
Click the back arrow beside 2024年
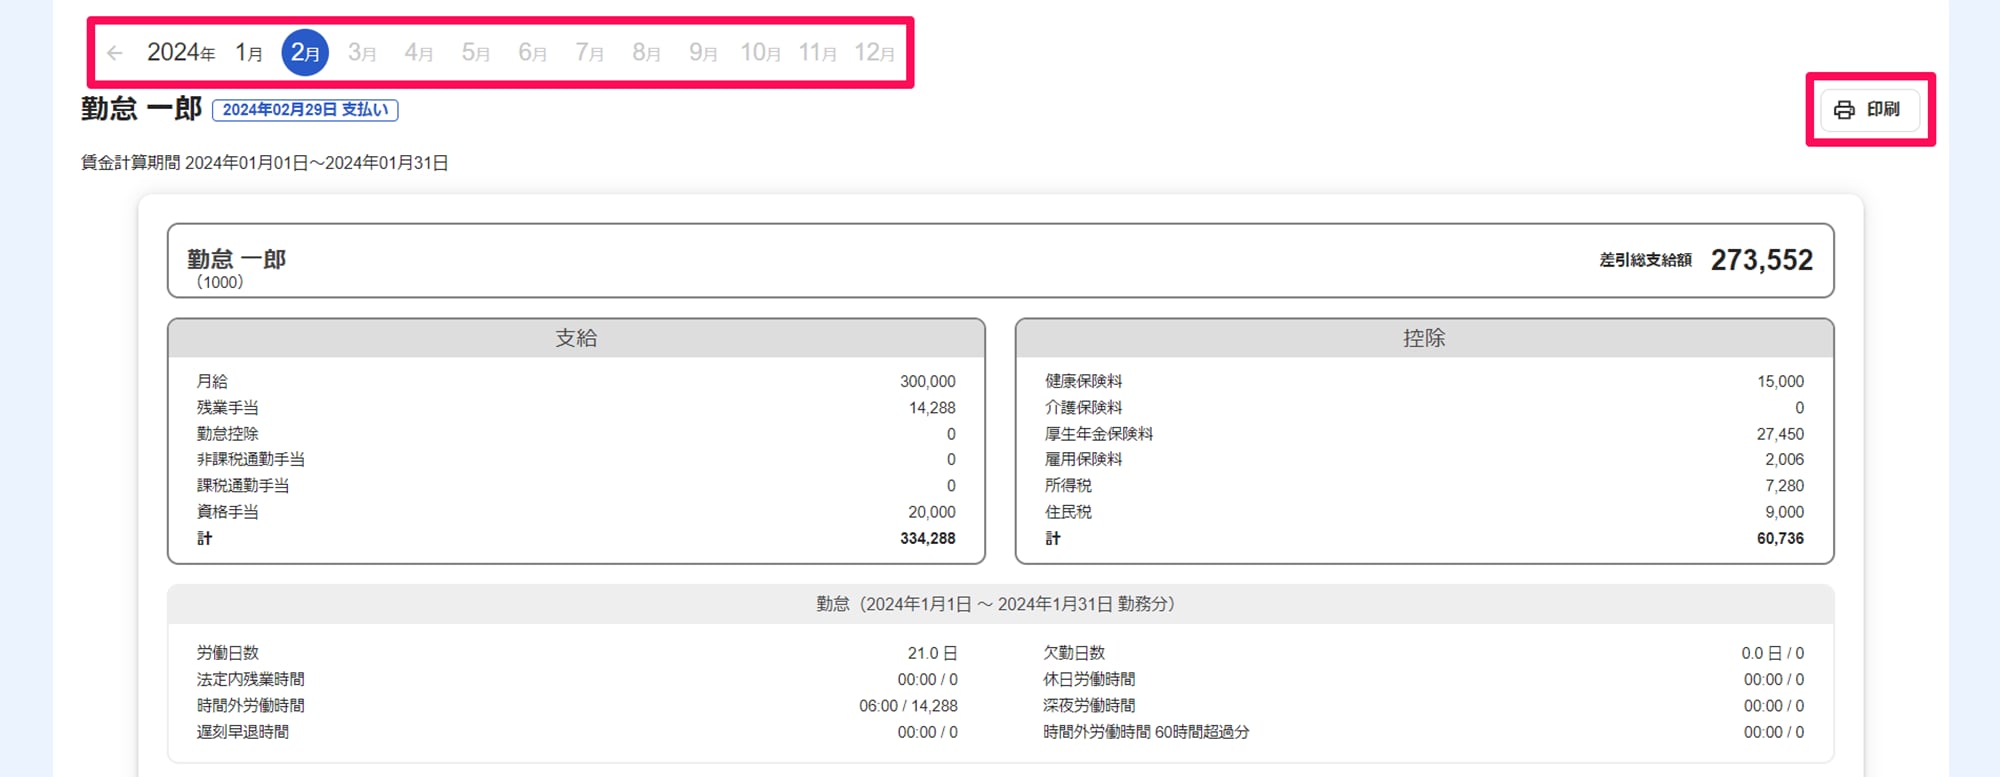point(115,53)
